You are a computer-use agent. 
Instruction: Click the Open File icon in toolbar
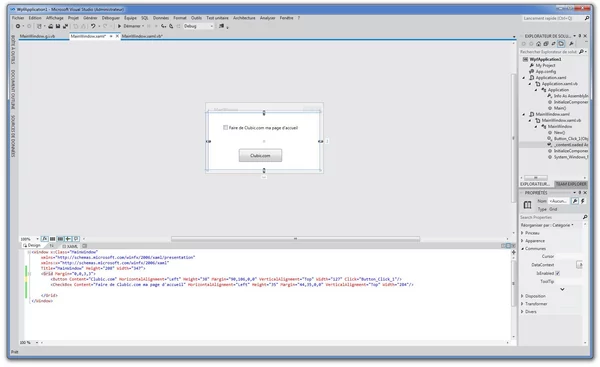click(51, 26)
